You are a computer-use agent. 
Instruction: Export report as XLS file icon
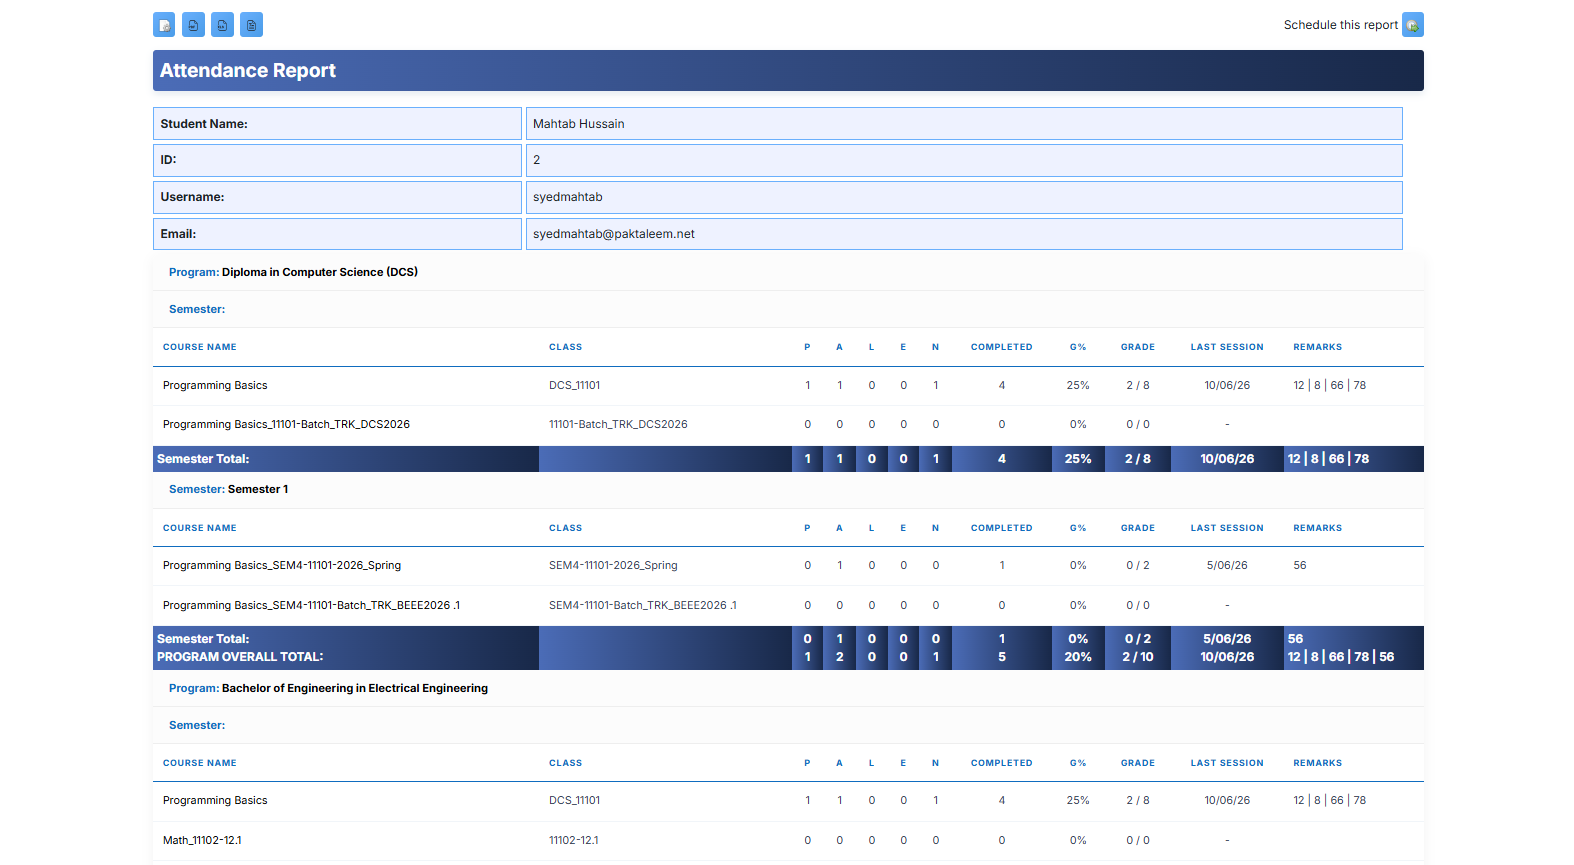[x=222, y=25]
